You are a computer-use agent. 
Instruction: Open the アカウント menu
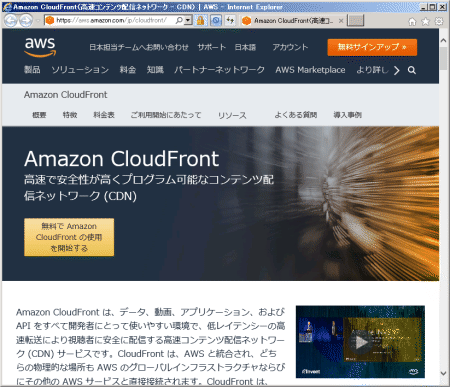pos(290,47)
